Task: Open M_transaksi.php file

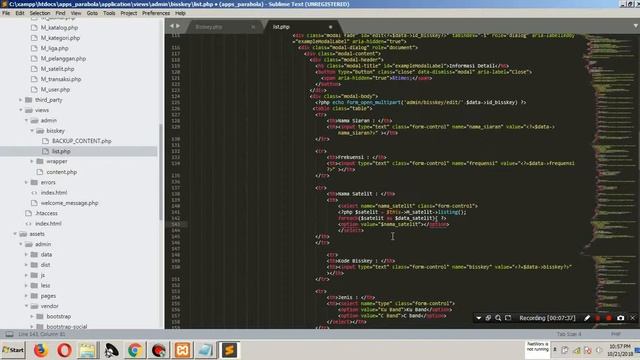Action: [x=61, y=79]
